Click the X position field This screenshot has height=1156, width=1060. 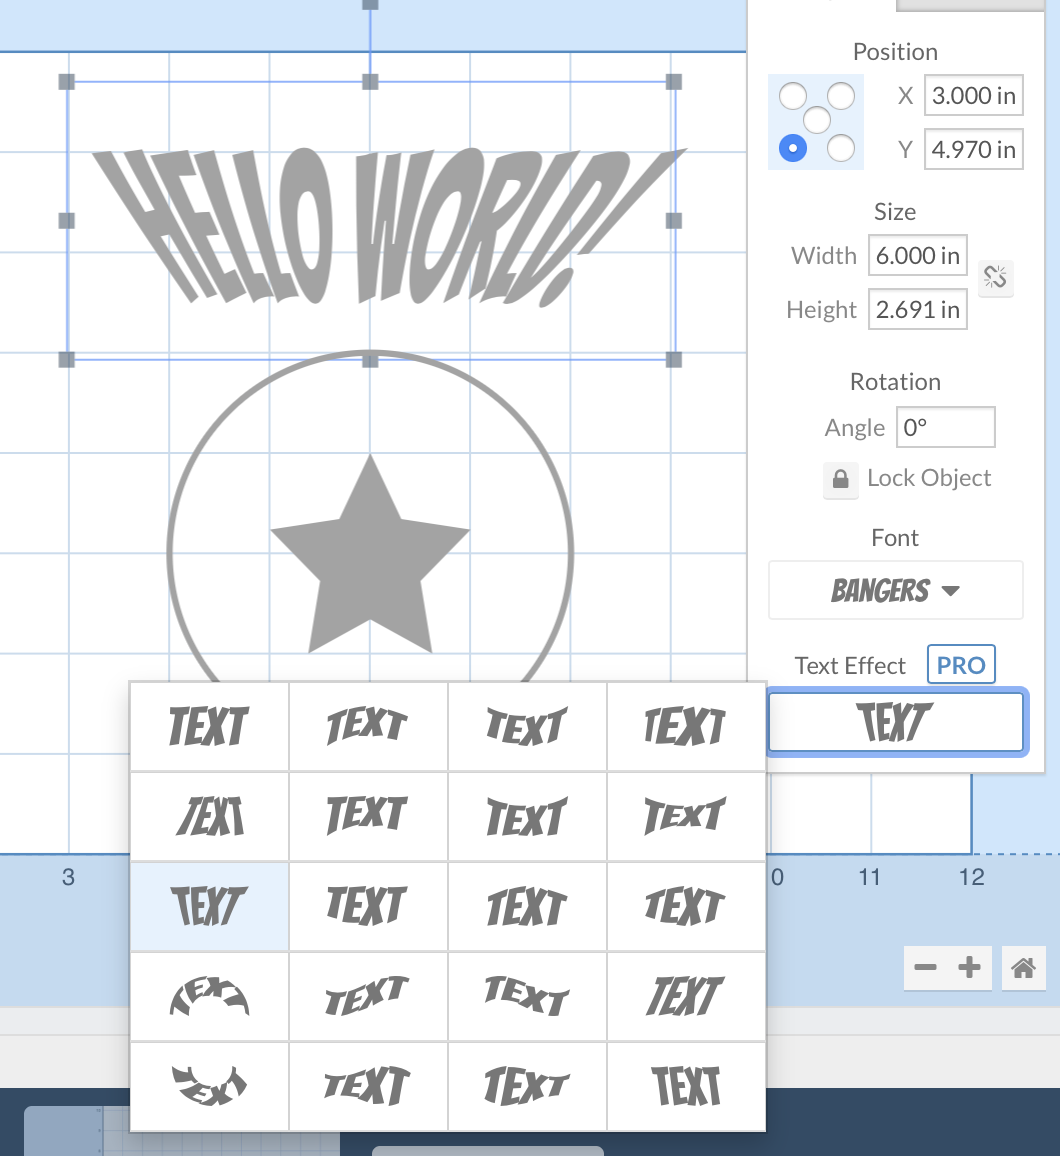974,95
